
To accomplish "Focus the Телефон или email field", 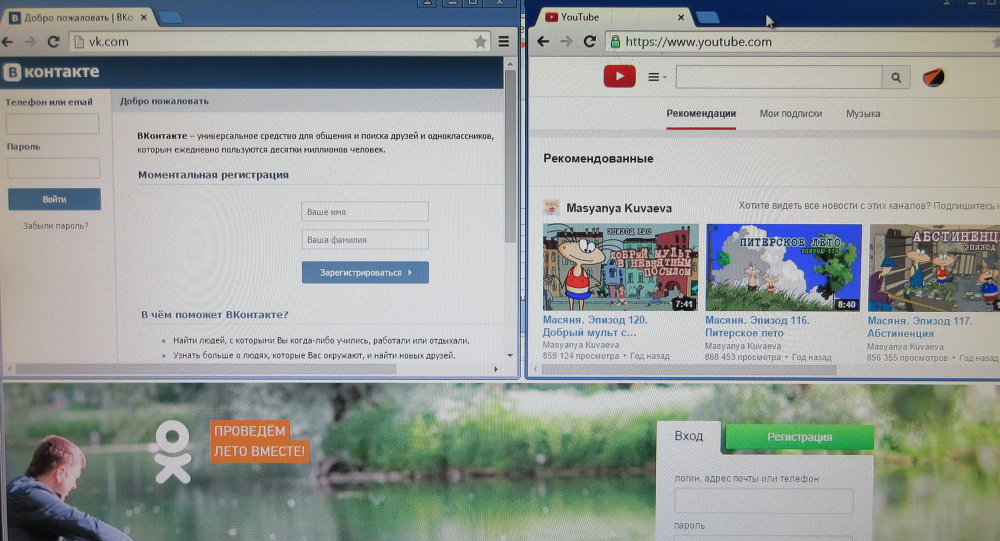I will [53, 124].
